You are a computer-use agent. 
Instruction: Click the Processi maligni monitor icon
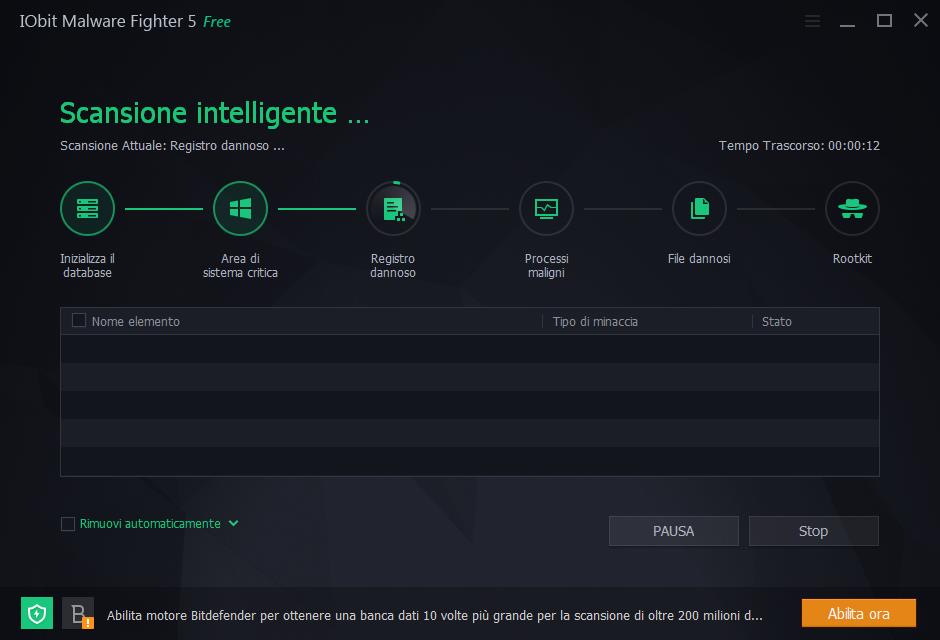tap(546, 208)
